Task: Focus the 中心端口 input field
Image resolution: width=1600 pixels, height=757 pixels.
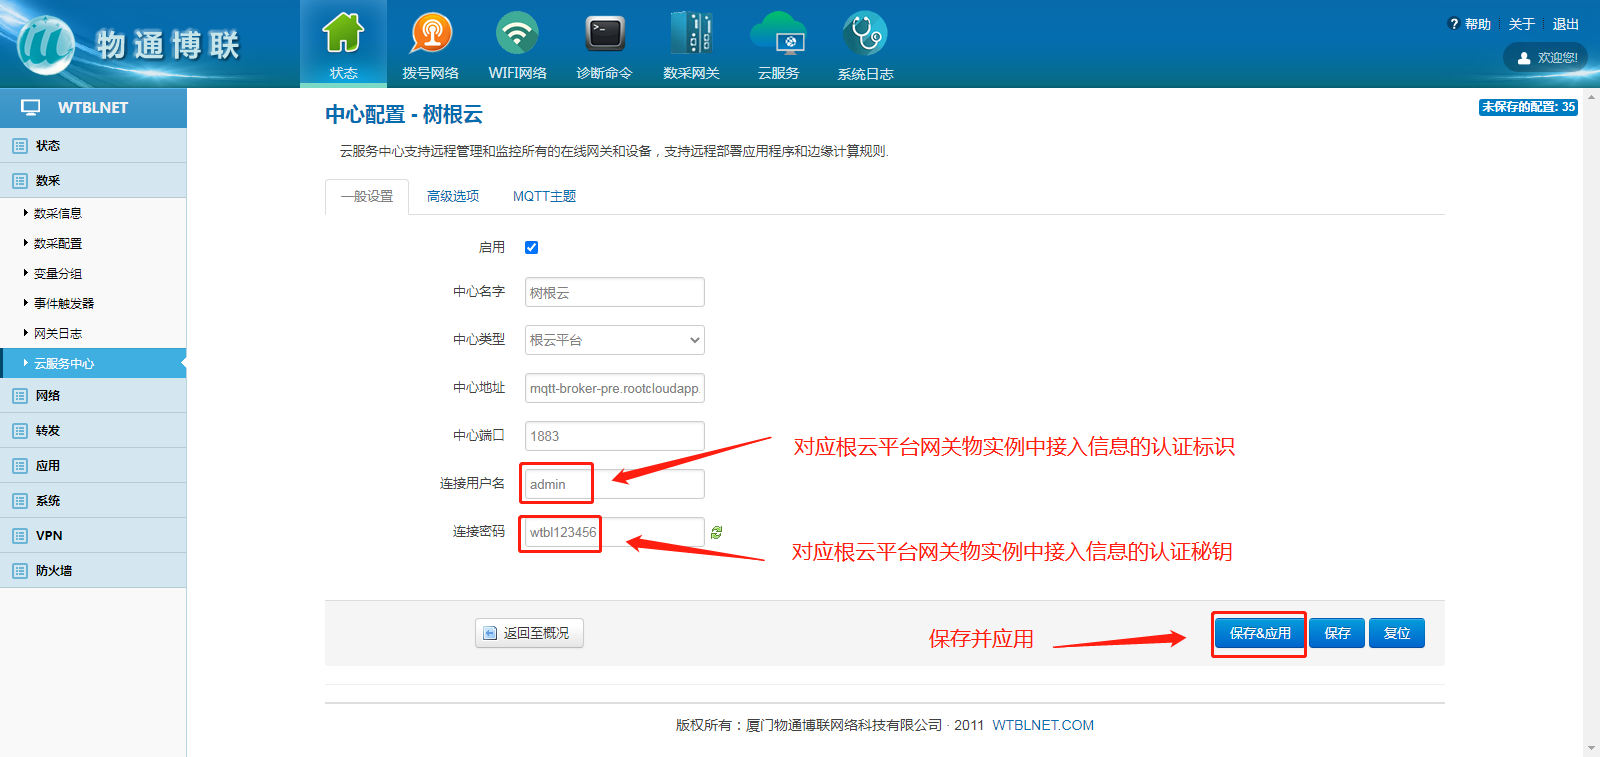Action: (x=614, y=436)
